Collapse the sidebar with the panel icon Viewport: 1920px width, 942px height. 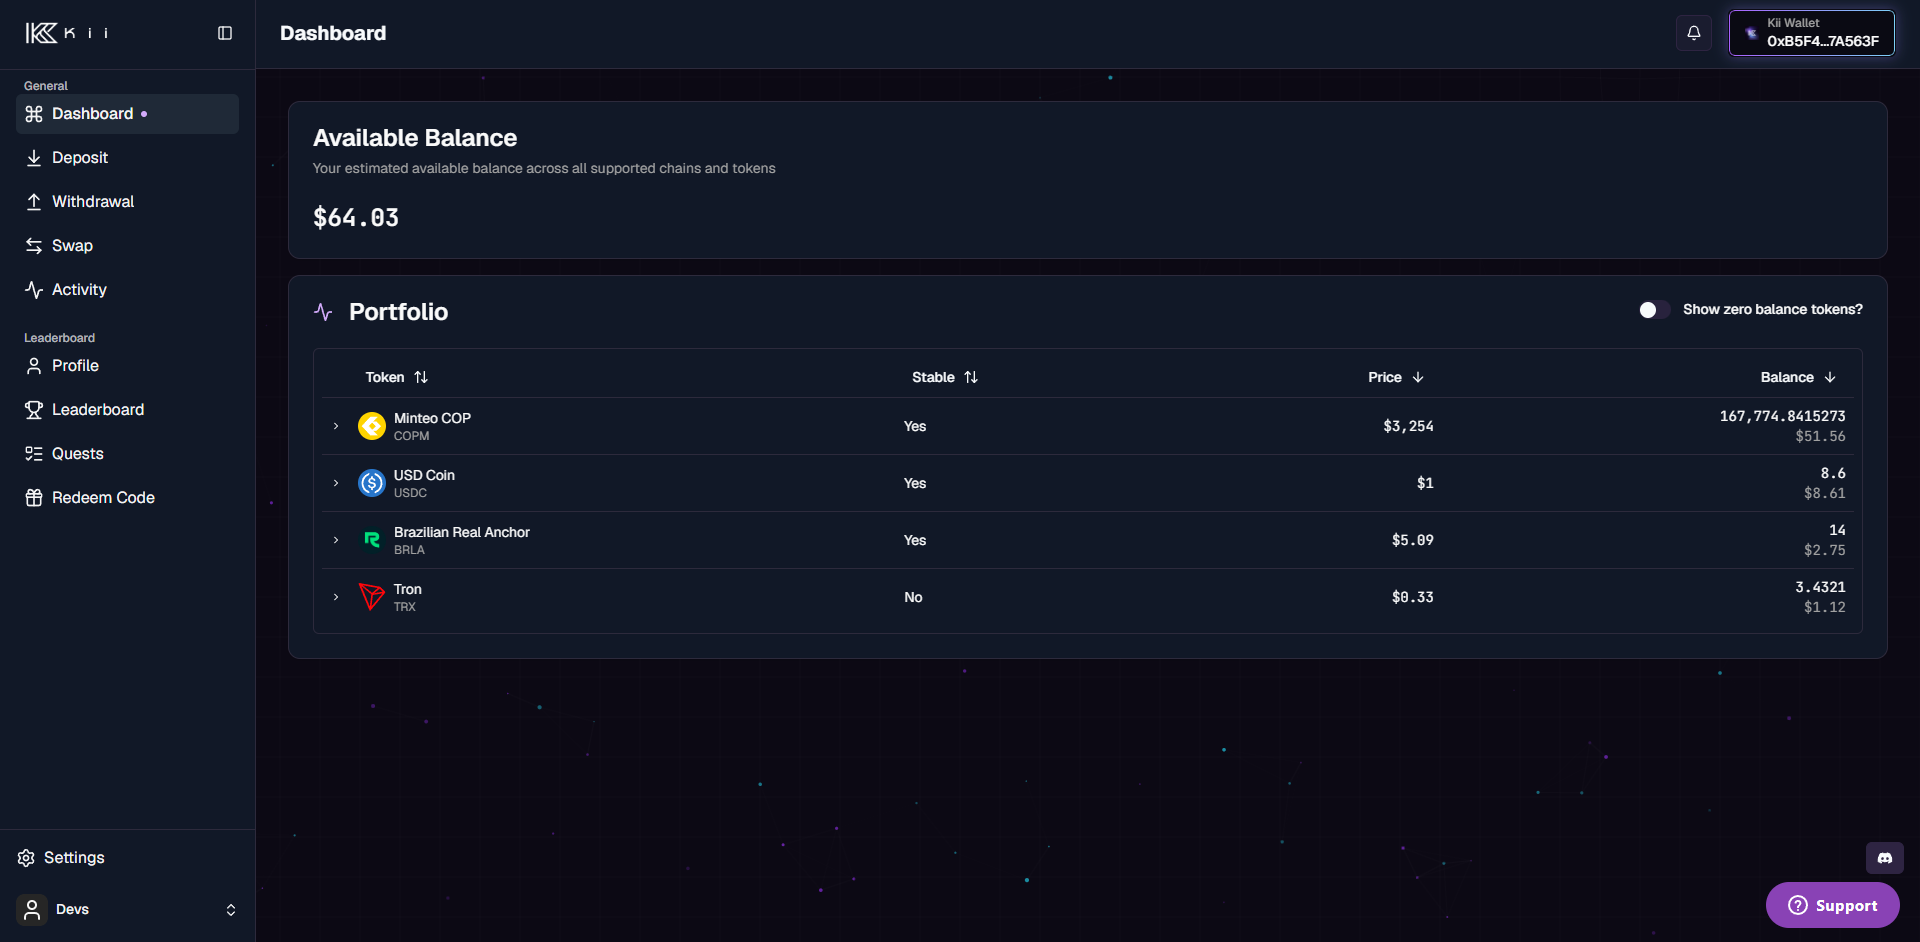(x=225, y=33)
